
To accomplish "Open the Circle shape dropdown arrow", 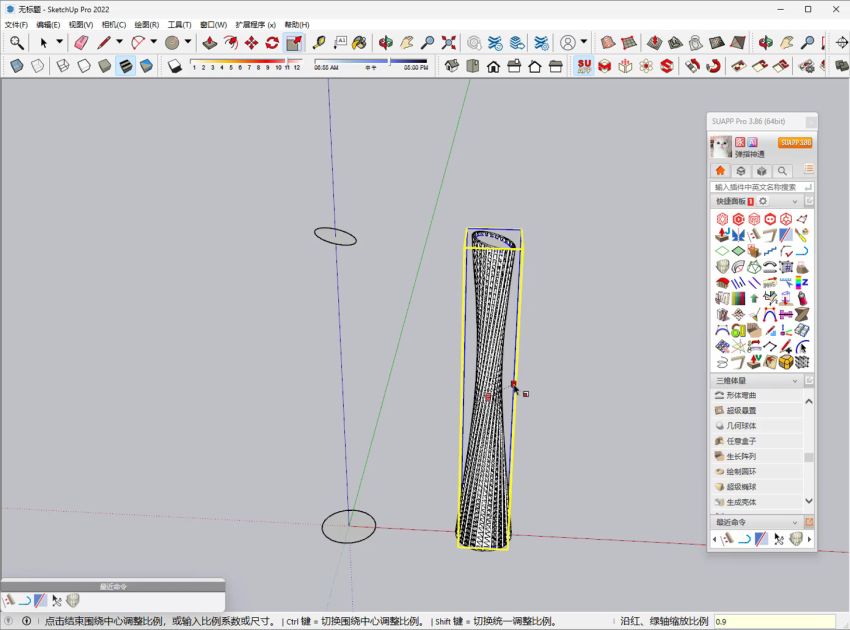I will [x=188, y=42].
